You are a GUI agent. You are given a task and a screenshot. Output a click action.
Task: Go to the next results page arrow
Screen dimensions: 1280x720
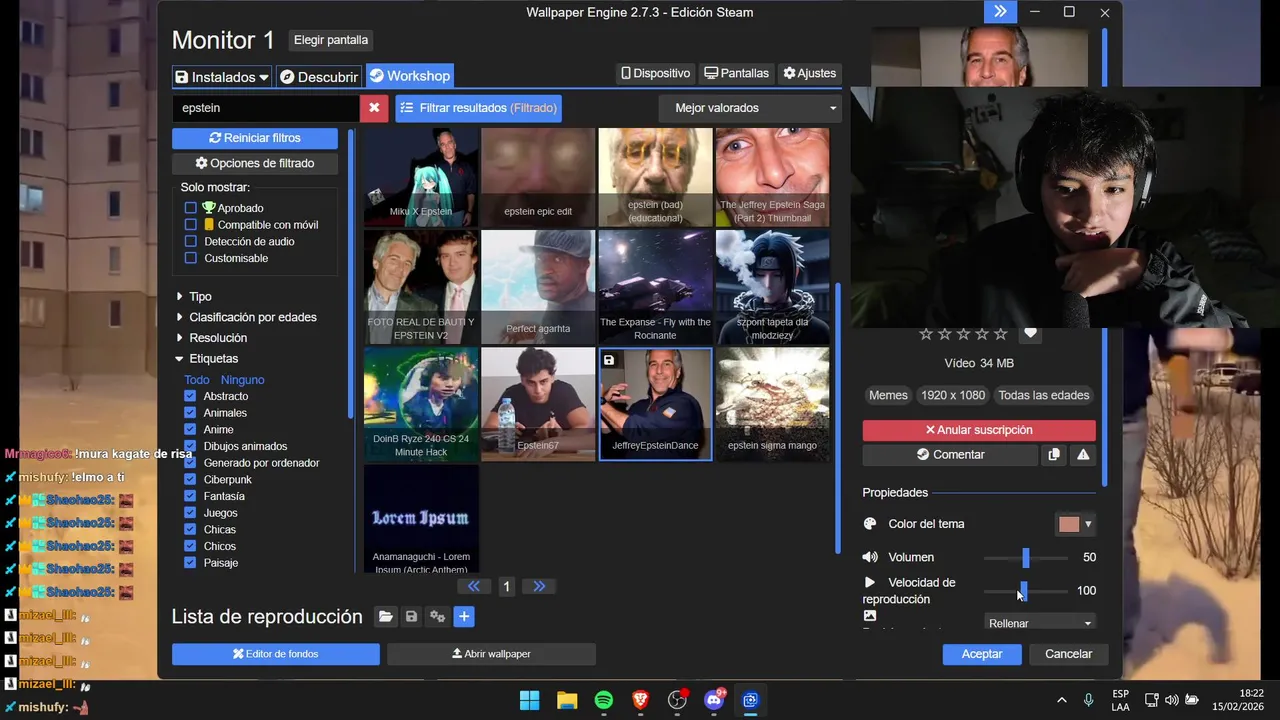539,586
